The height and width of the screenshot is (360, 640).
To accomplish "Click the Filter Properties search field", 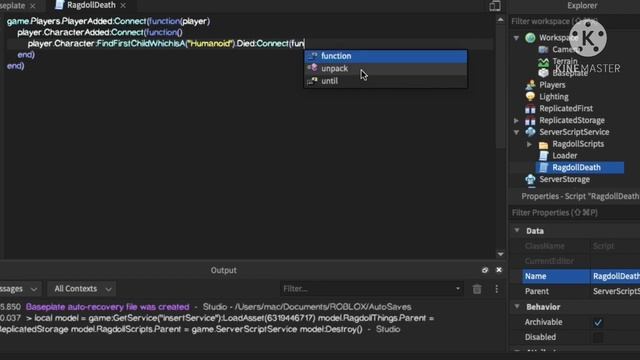I will pyautogui.click(x=575, y=213).
